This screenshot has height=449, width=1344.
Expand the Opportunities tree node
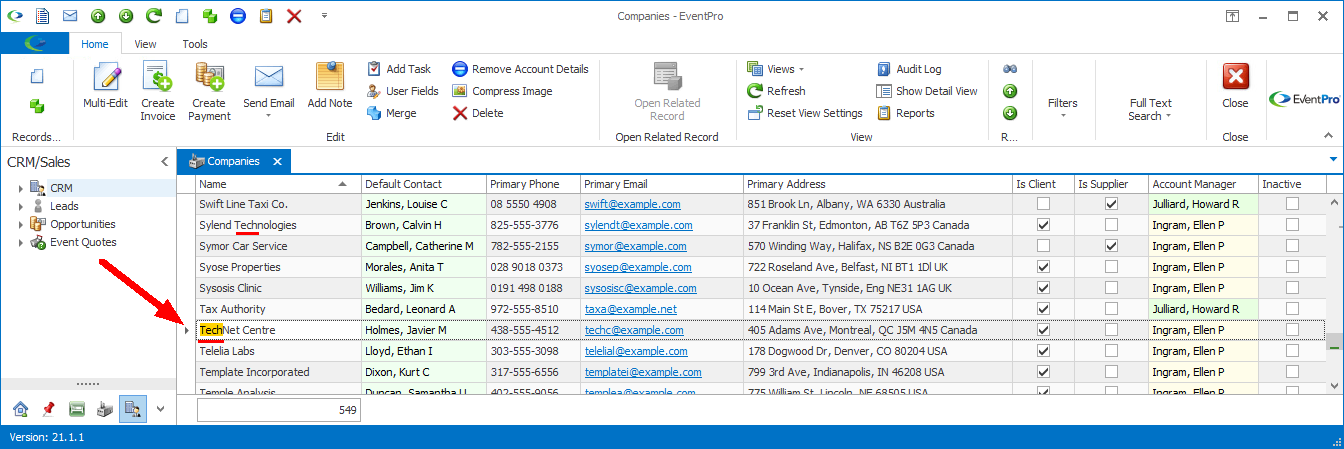point(20,224)
